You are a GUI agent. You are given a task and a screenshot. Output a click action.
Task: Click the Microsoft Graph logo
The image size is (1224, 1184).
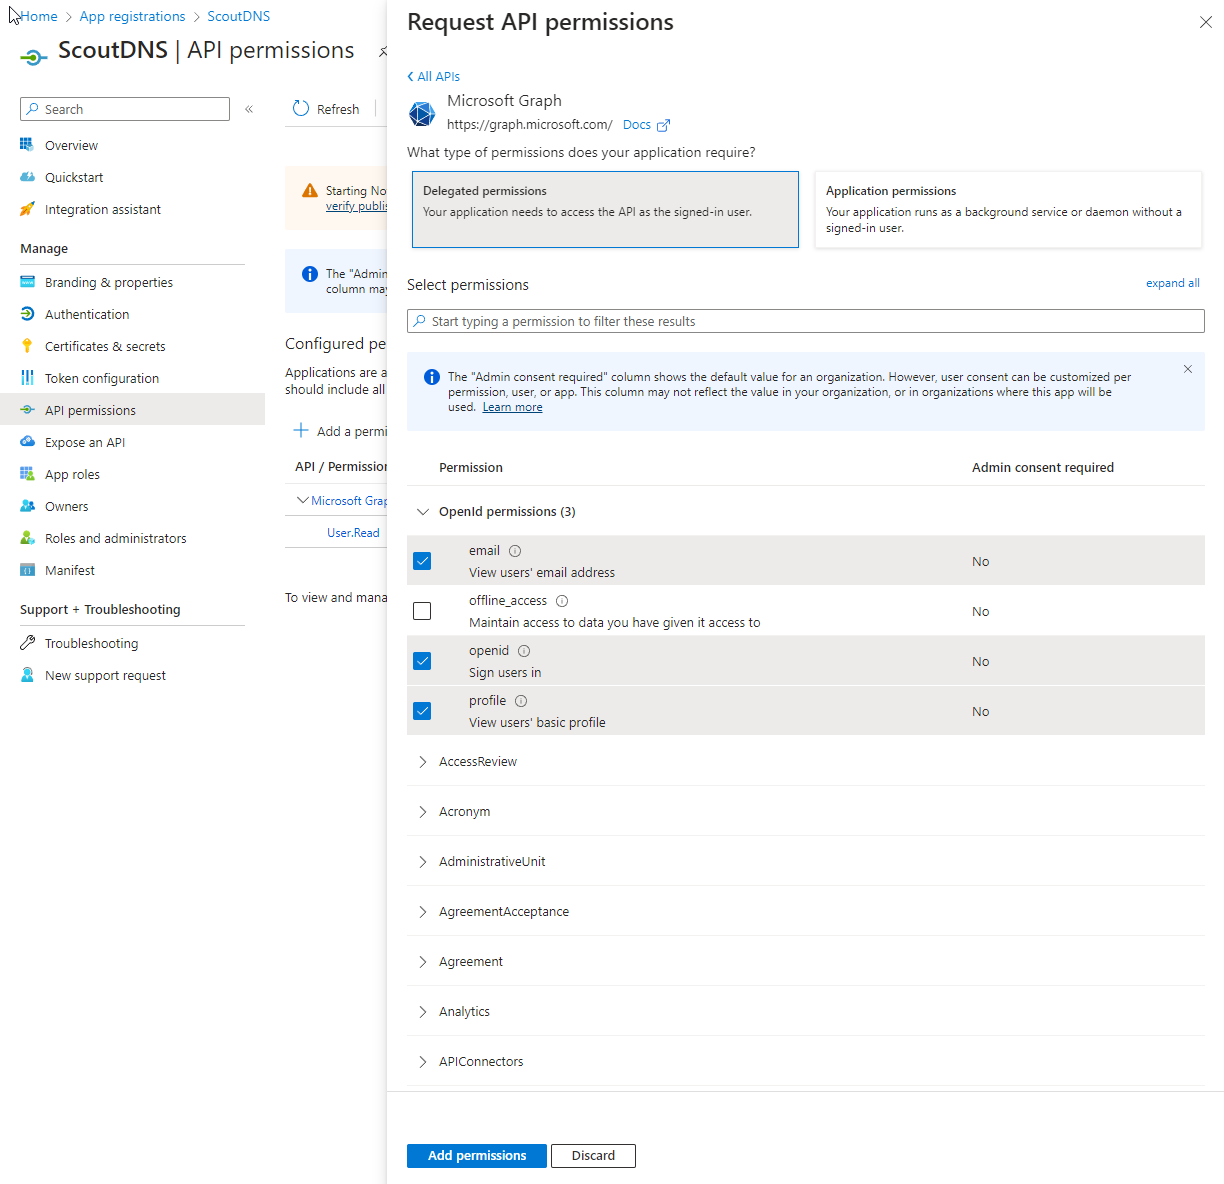coord(422,114)
